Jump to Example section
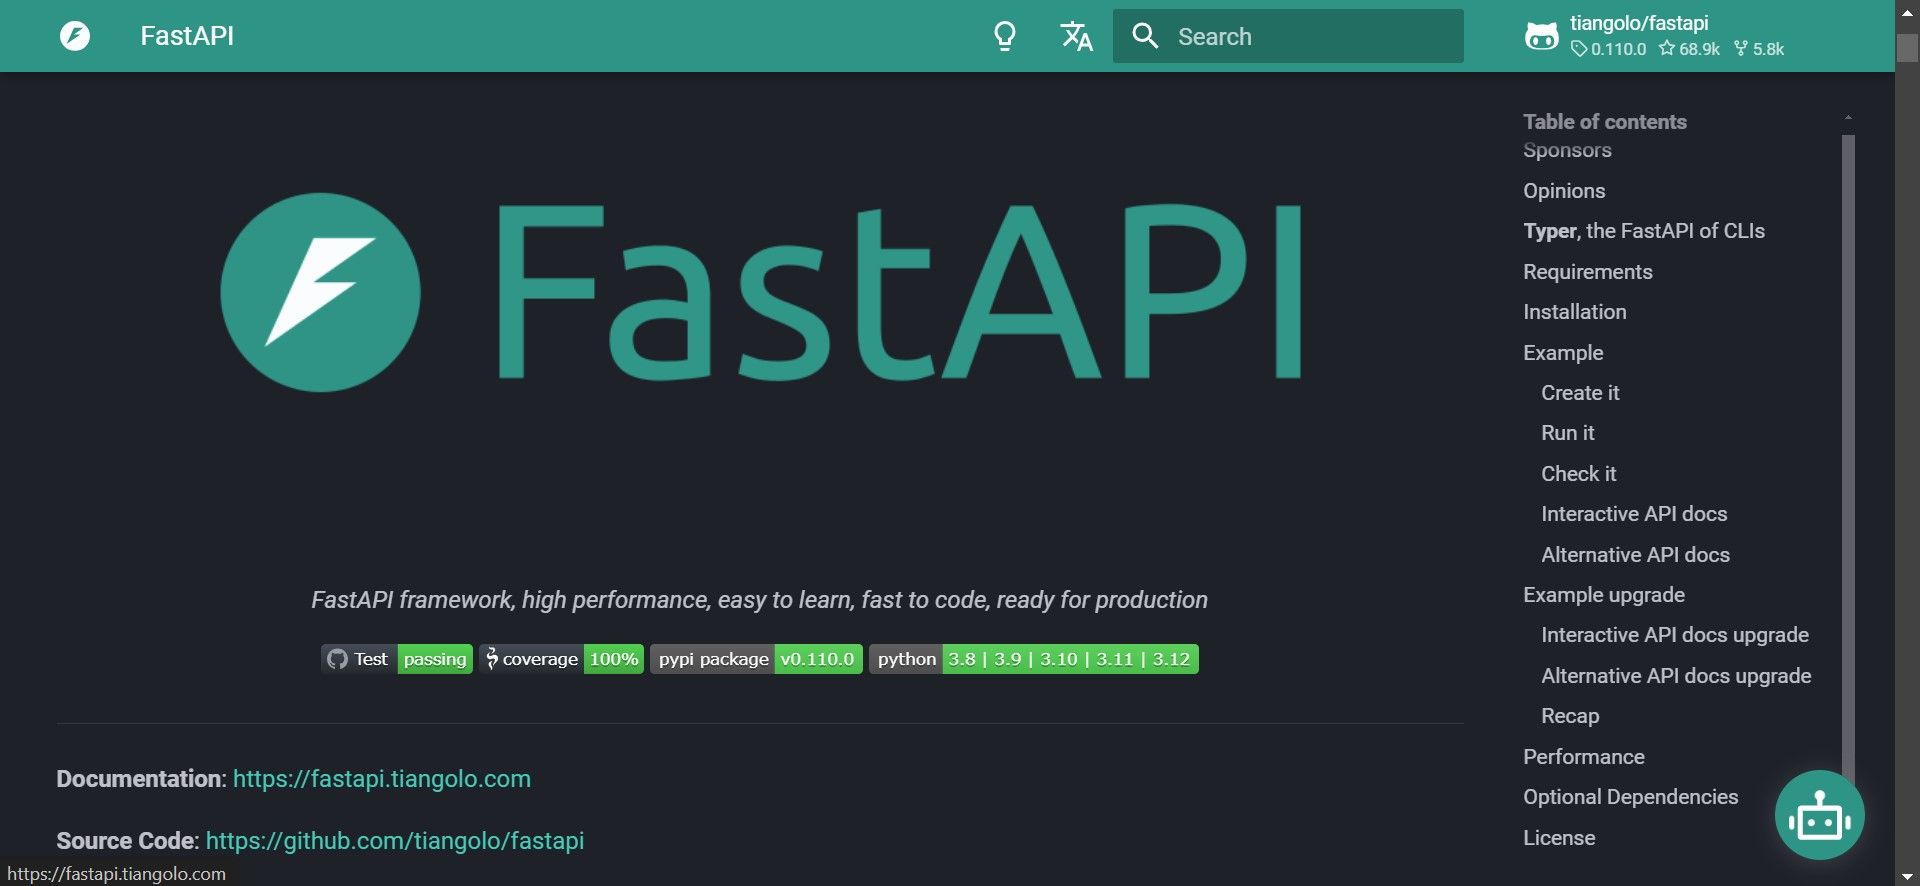The height and width of the screenshot is (886, 1920). (1563, 353)
